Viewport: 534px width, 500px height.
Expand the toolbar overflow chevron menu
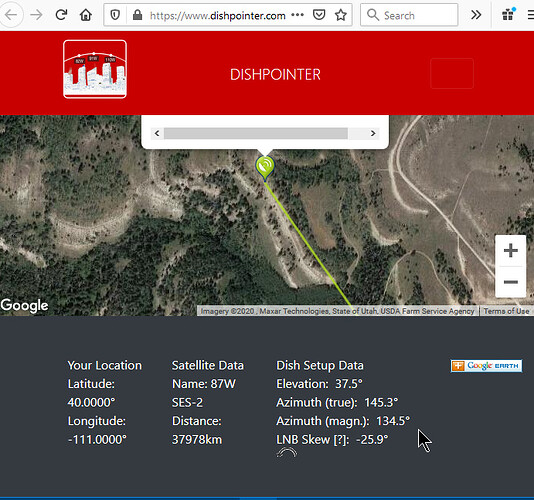pyautogui.click(x=476, y=15)
